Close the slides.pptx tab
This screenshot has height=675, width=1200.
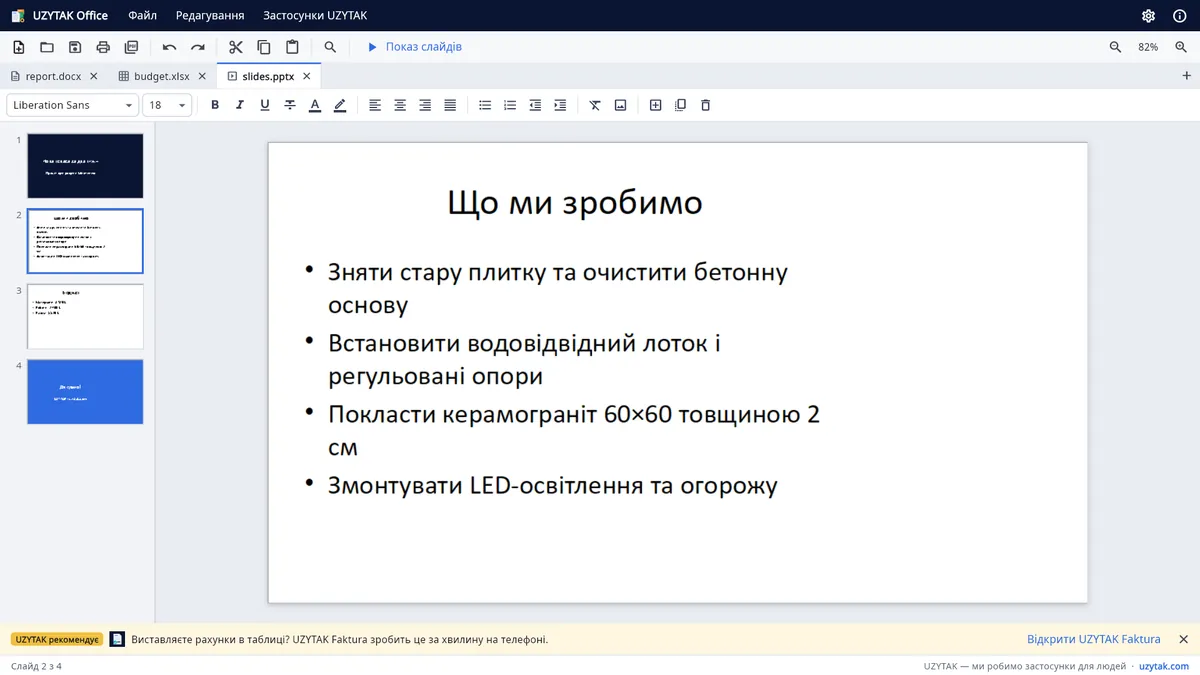click(307, 76)
